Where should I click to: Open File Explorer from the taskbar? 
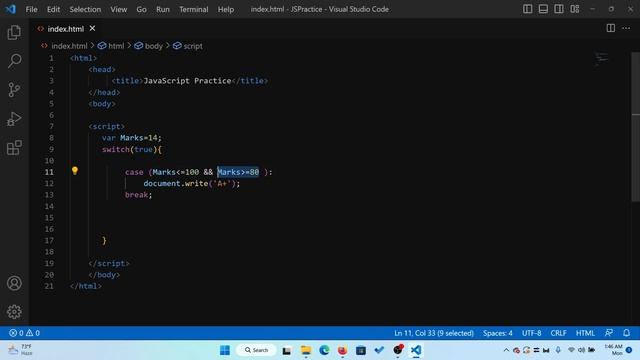pos(305,350)
